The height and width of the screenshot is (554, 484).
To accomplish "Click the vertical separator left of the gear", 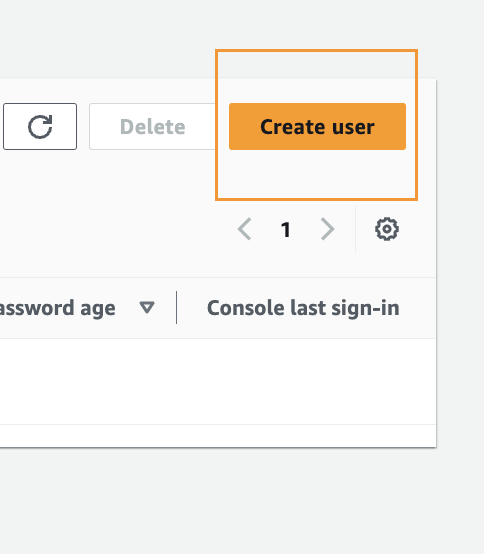I will 355,229.
